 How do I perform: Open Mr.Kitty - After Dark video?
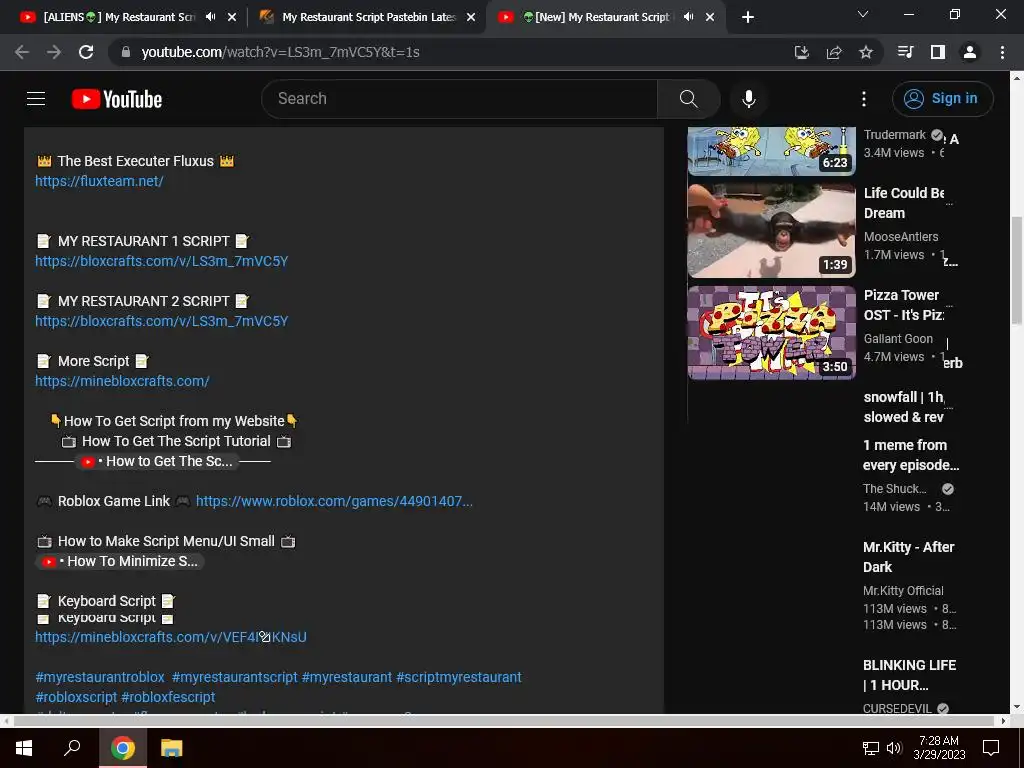click(908, 556)
